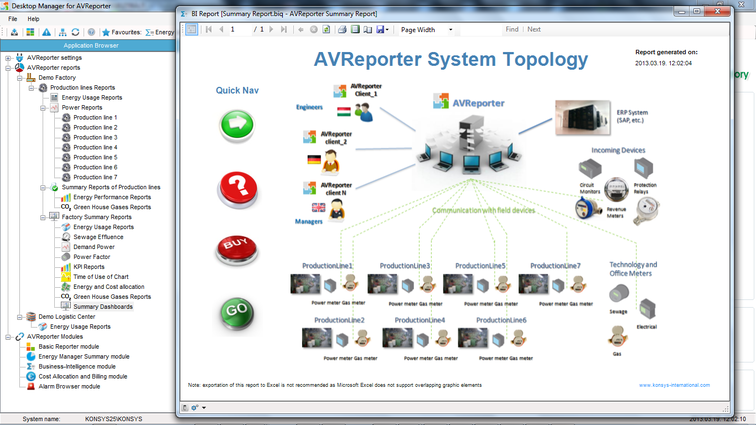This screenshot has width=756, height=425.
Task: Refresh the BI report
Action: (x=326, y=29)
